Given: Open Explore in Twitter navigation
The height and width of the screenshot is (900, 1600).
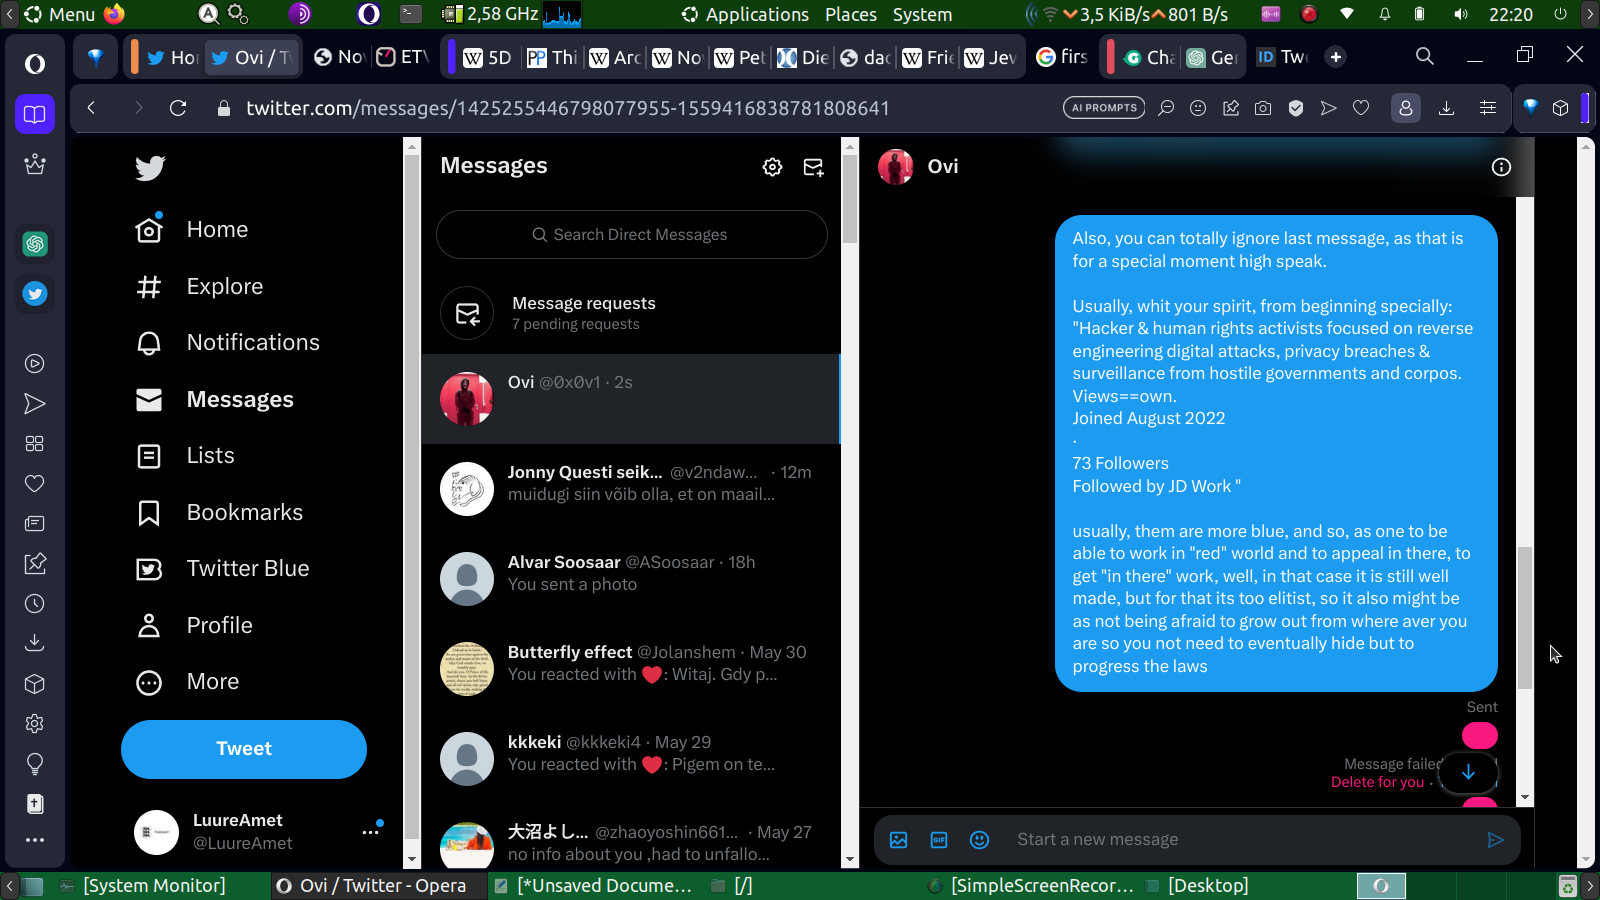Looking at the screenshot, I should [199, 287].
